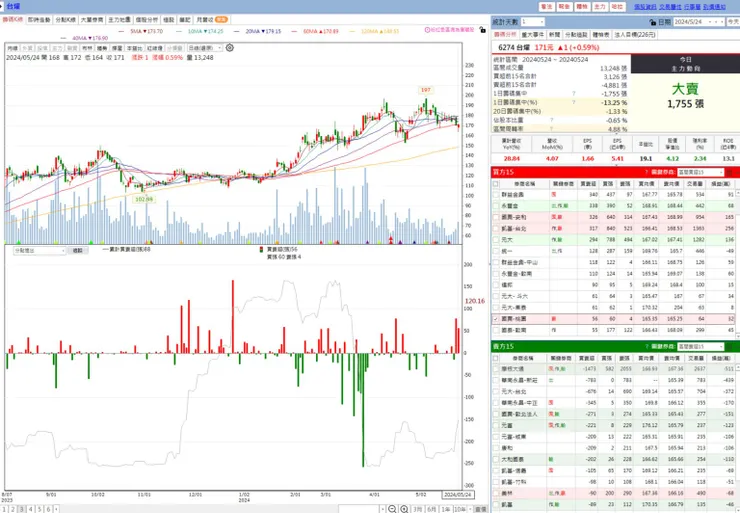
Task: Open the 日期 2024/5/24 date dropdown
Action: point(698,22)
